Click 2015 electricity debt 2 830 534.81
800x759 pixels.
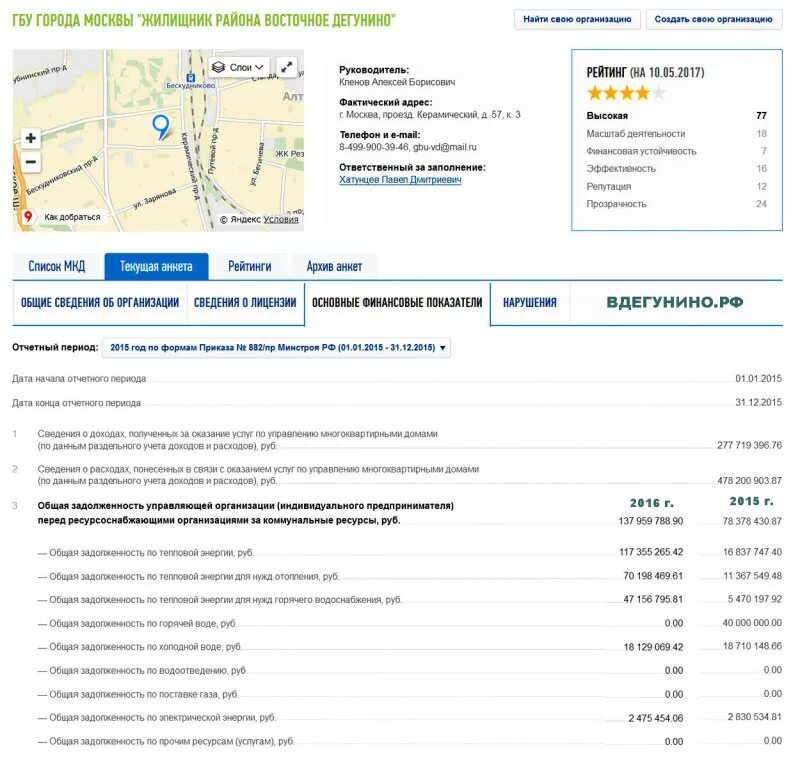click(x=754, y=717)
